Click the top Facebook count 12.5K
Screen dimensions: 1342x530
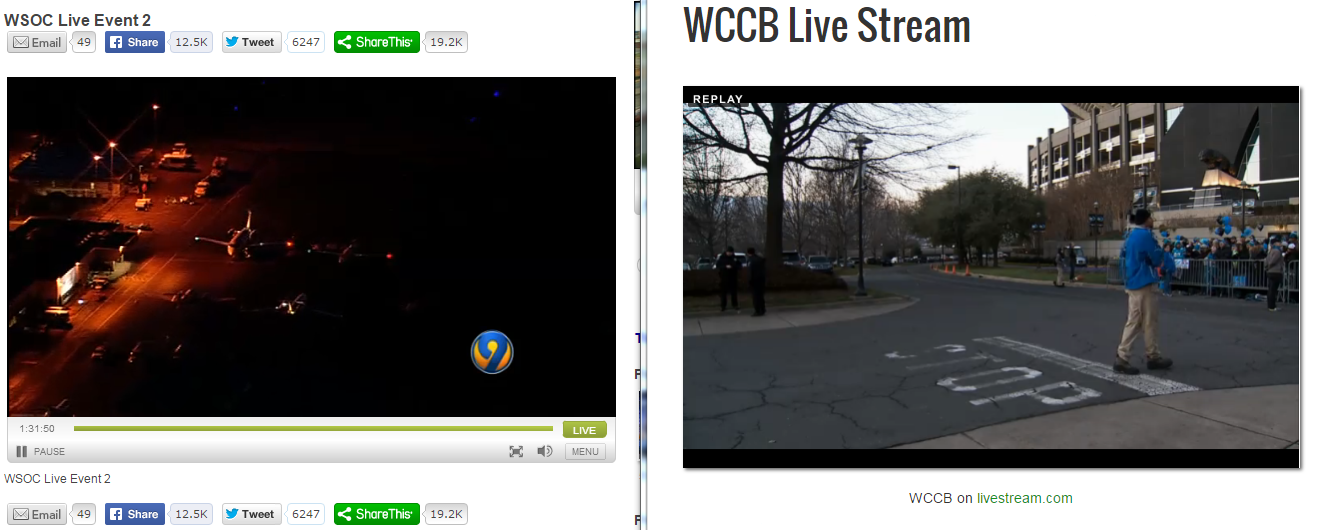[191, 42]
